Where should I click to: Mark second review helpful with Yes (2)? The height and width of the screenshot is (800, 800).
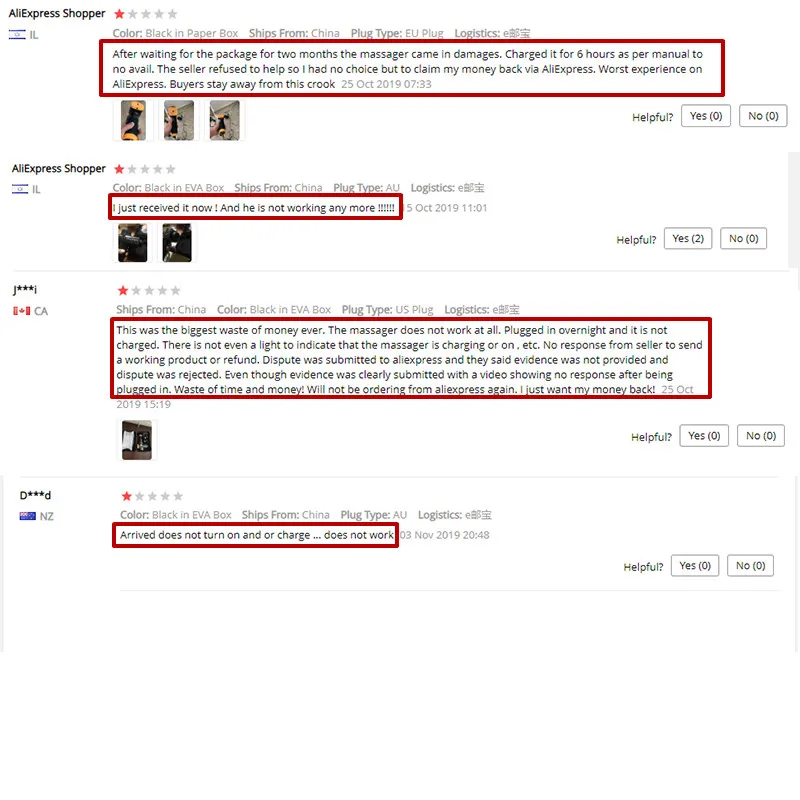(688, 238)
